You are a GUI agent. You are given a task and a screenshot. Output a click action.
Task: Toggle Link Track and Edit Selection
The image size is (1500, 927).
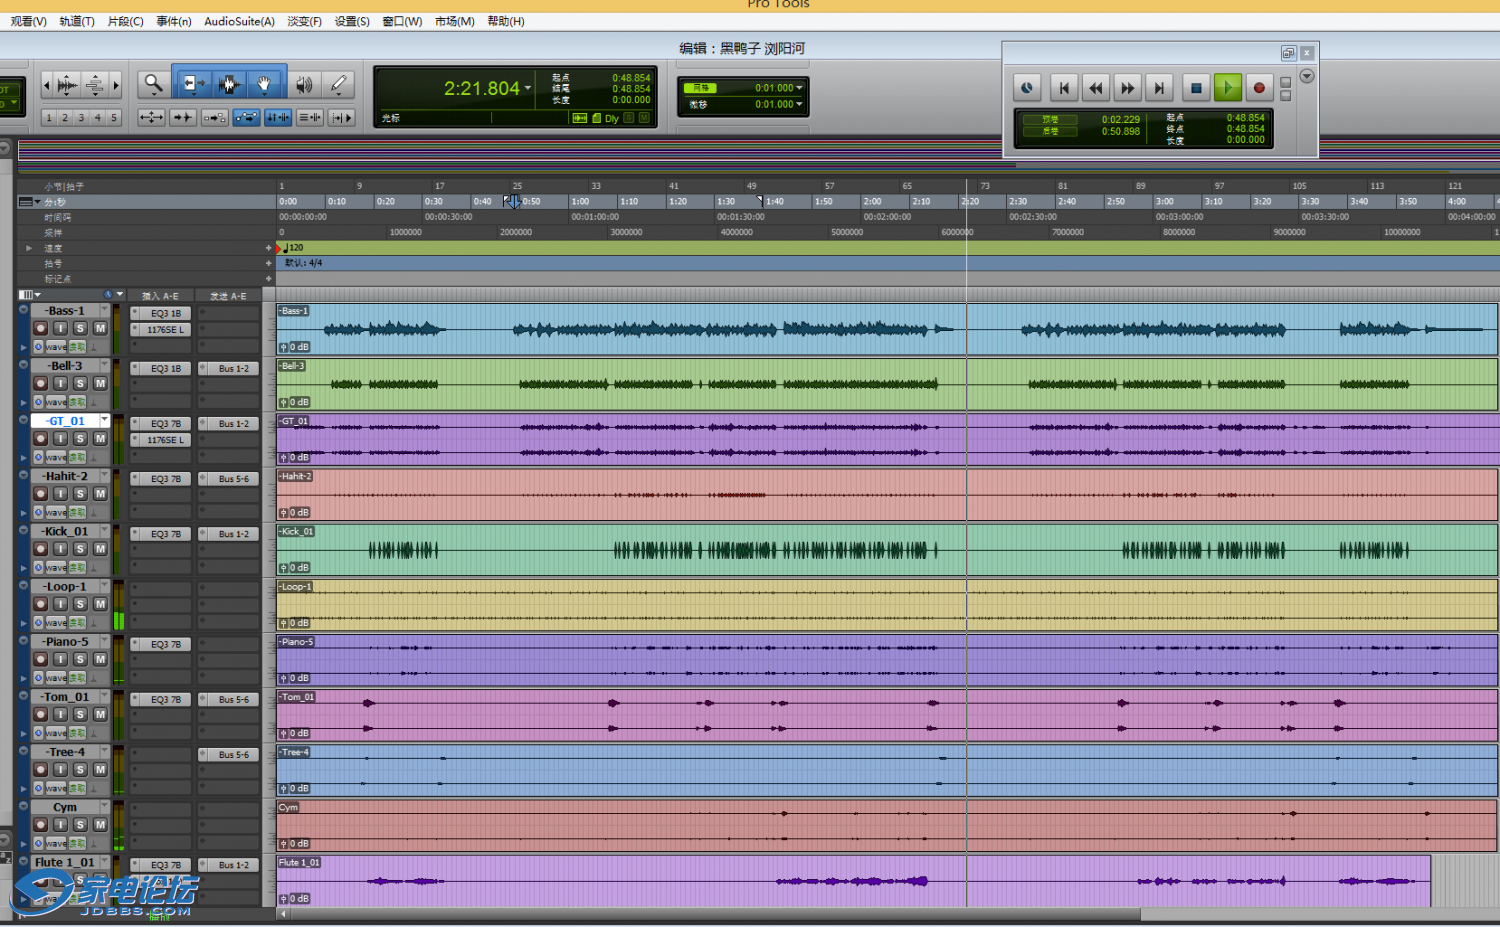tap(310, 118)
